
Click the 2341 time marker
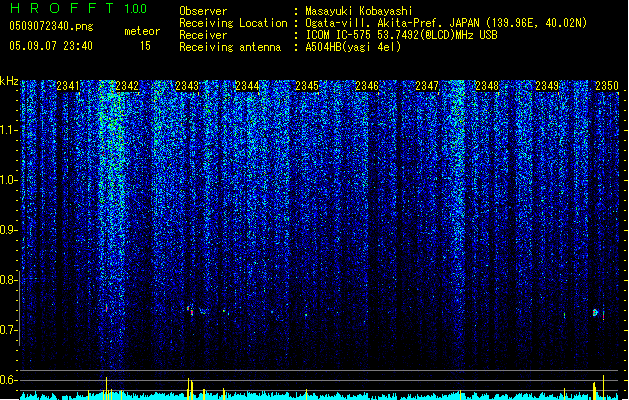pos(68,85)
